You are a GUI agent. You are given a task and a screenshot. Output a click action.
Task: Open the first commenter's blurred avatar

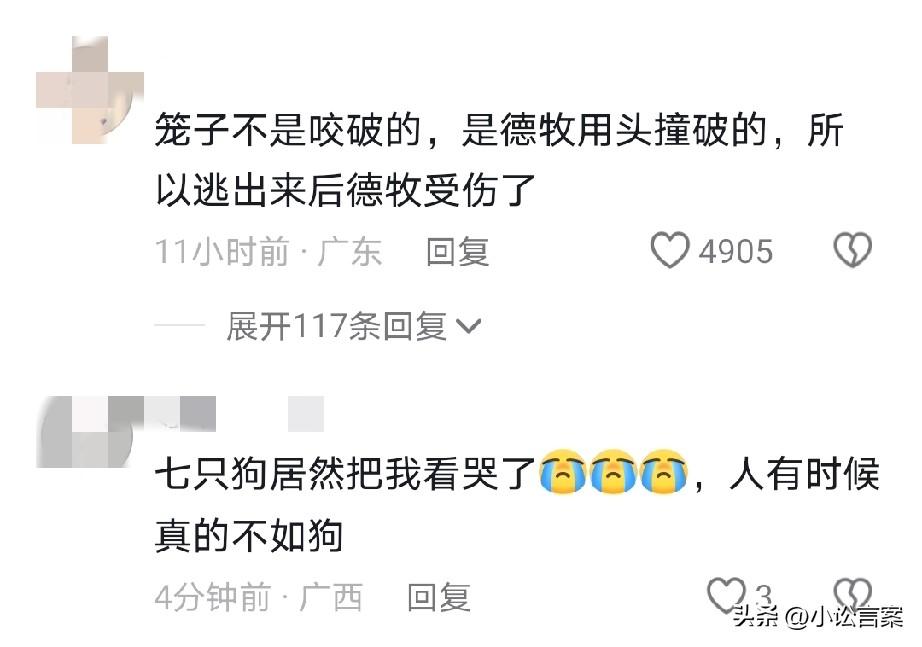click(90, 90)
